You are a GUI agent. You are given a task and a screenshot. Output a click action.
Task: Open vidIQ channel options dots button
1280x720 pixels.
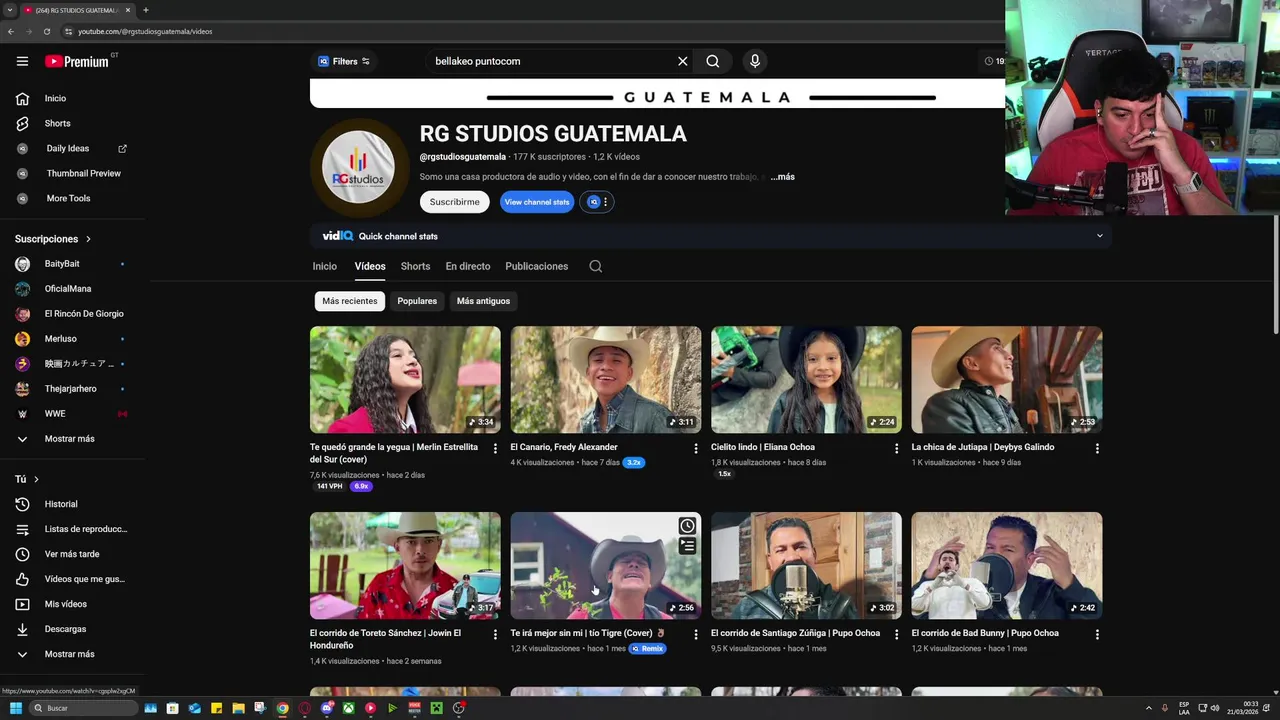598,202
